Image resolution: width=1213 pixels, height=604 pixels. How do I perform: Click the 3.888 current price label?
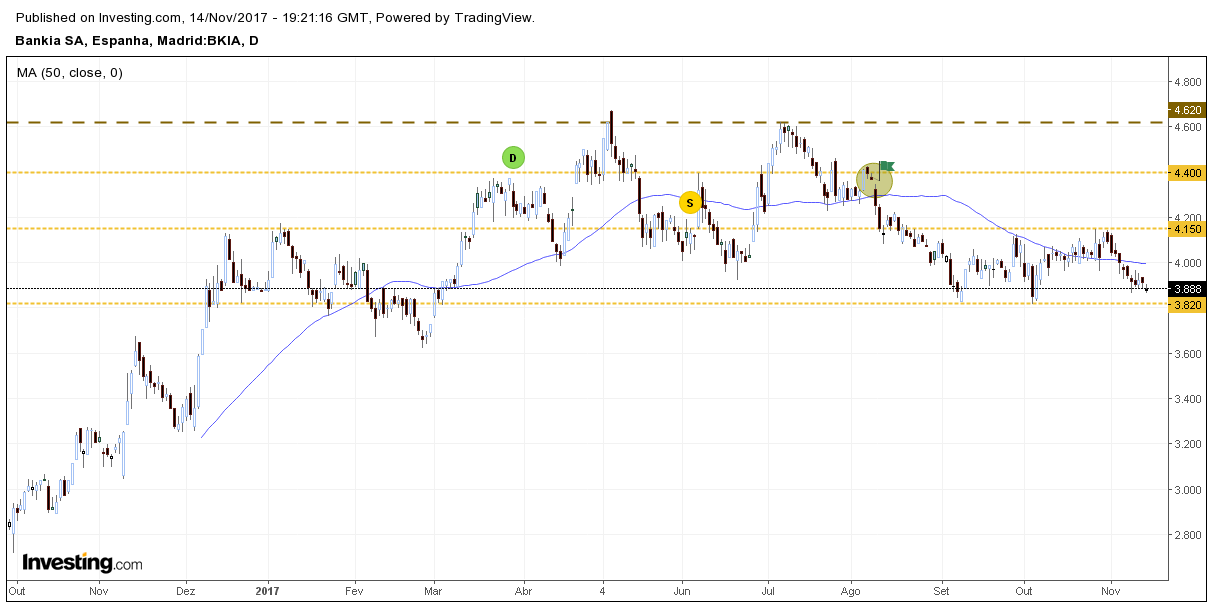pos(1186,289)
